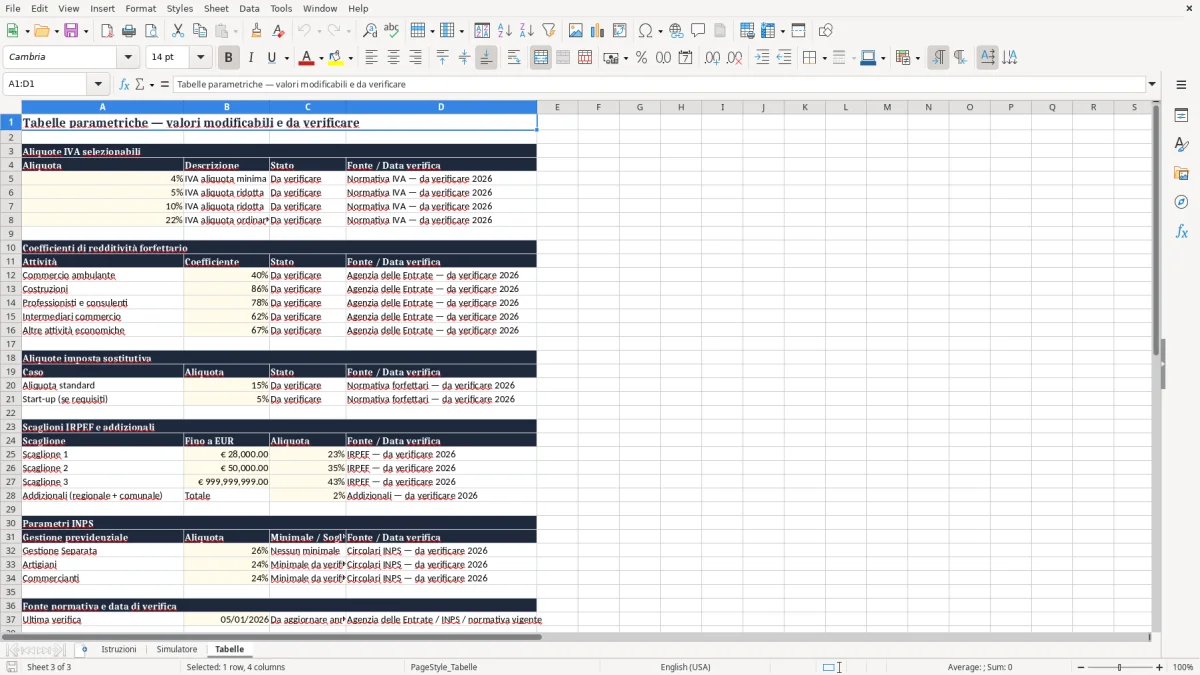
Task: Open Find & Replace
Action: click(x=370, y=31)
